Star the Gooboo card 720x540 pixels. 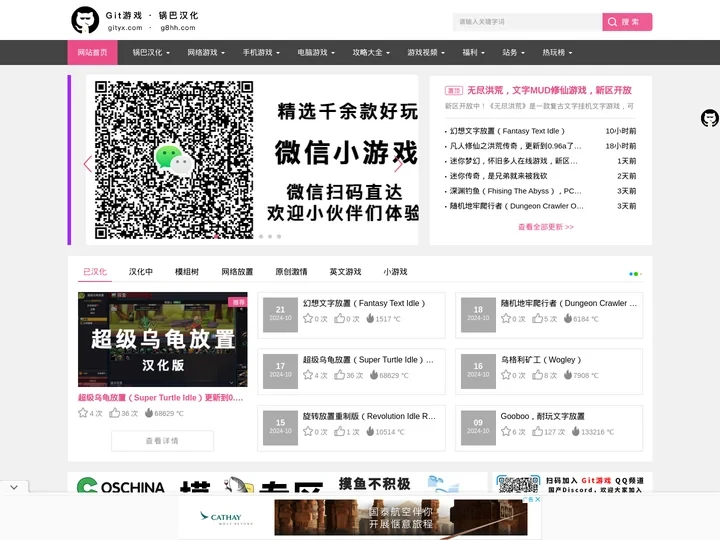click(506, 431)
